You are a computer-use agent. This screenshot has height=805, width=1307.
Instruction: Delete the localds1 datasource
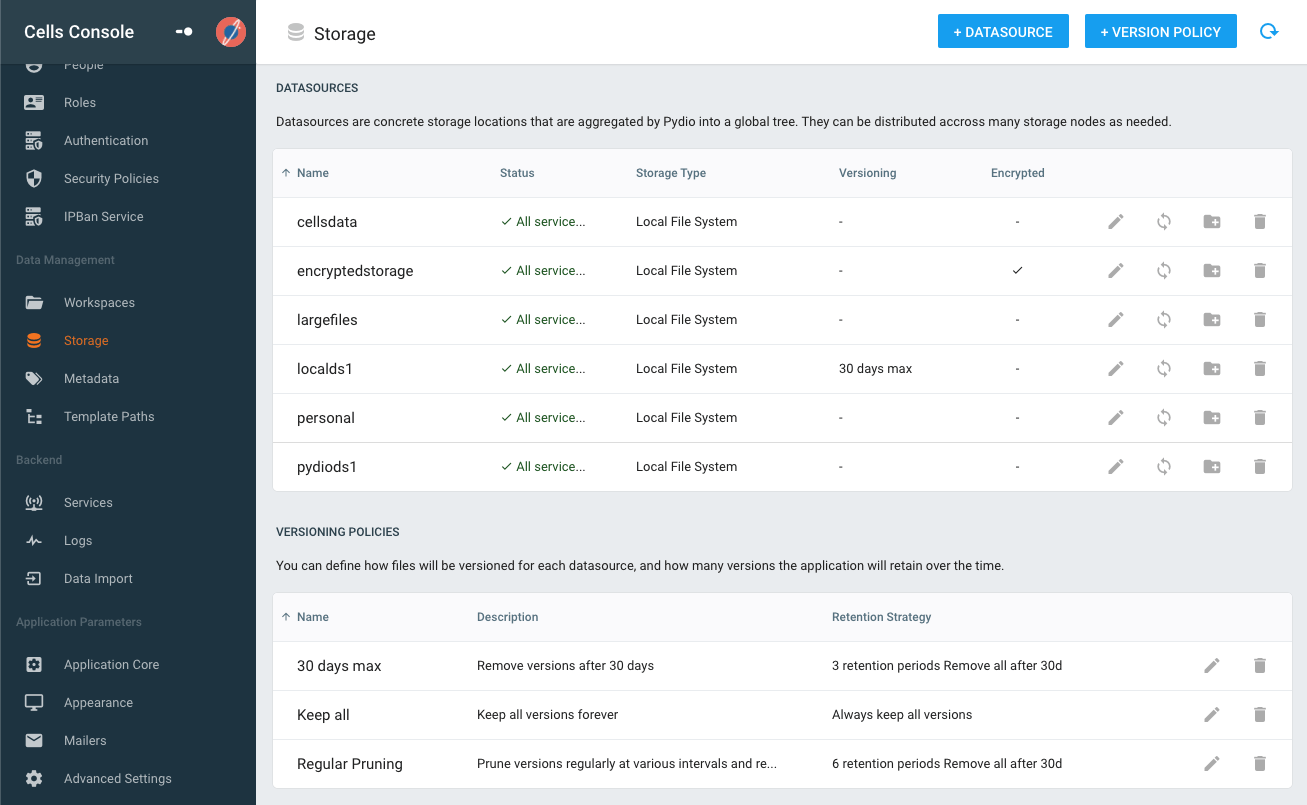(1260, 369)
